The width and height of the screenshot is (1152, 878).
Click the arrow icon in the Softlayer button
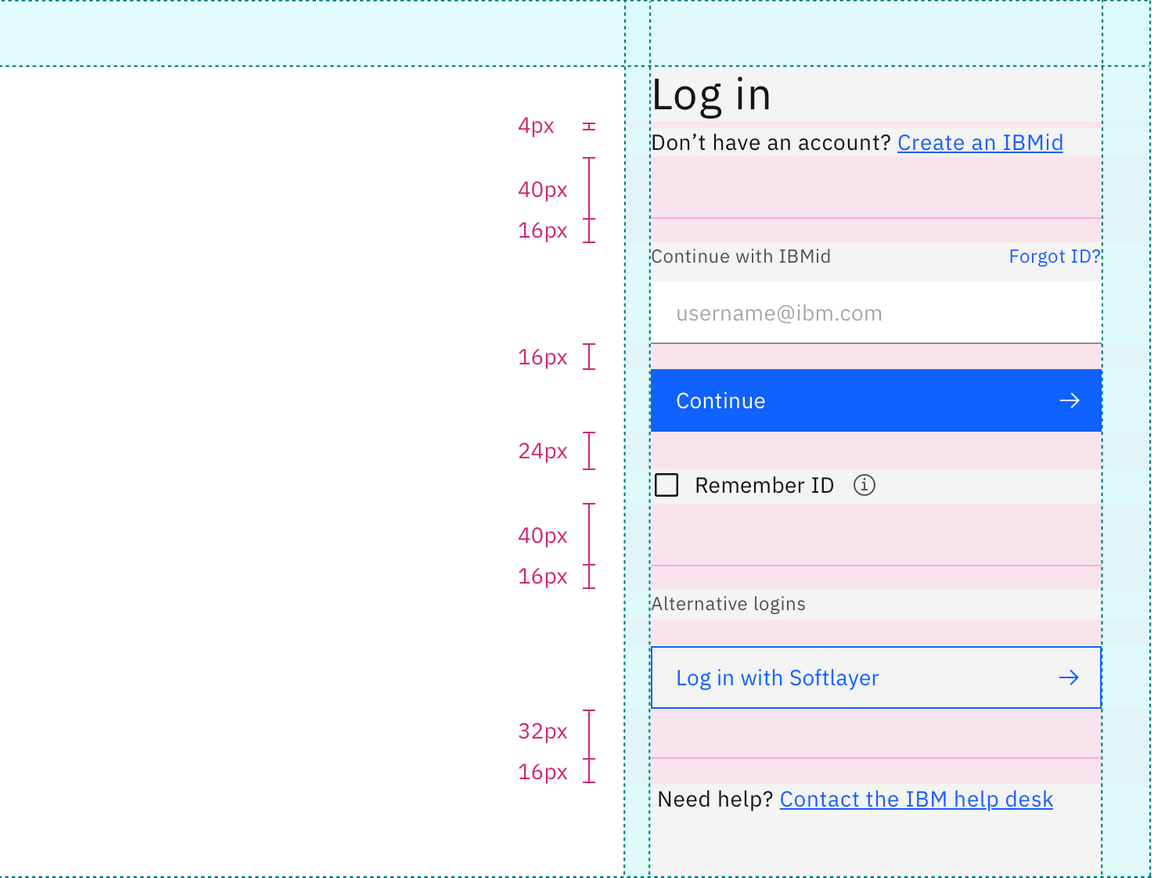(x=1069, y=677)
